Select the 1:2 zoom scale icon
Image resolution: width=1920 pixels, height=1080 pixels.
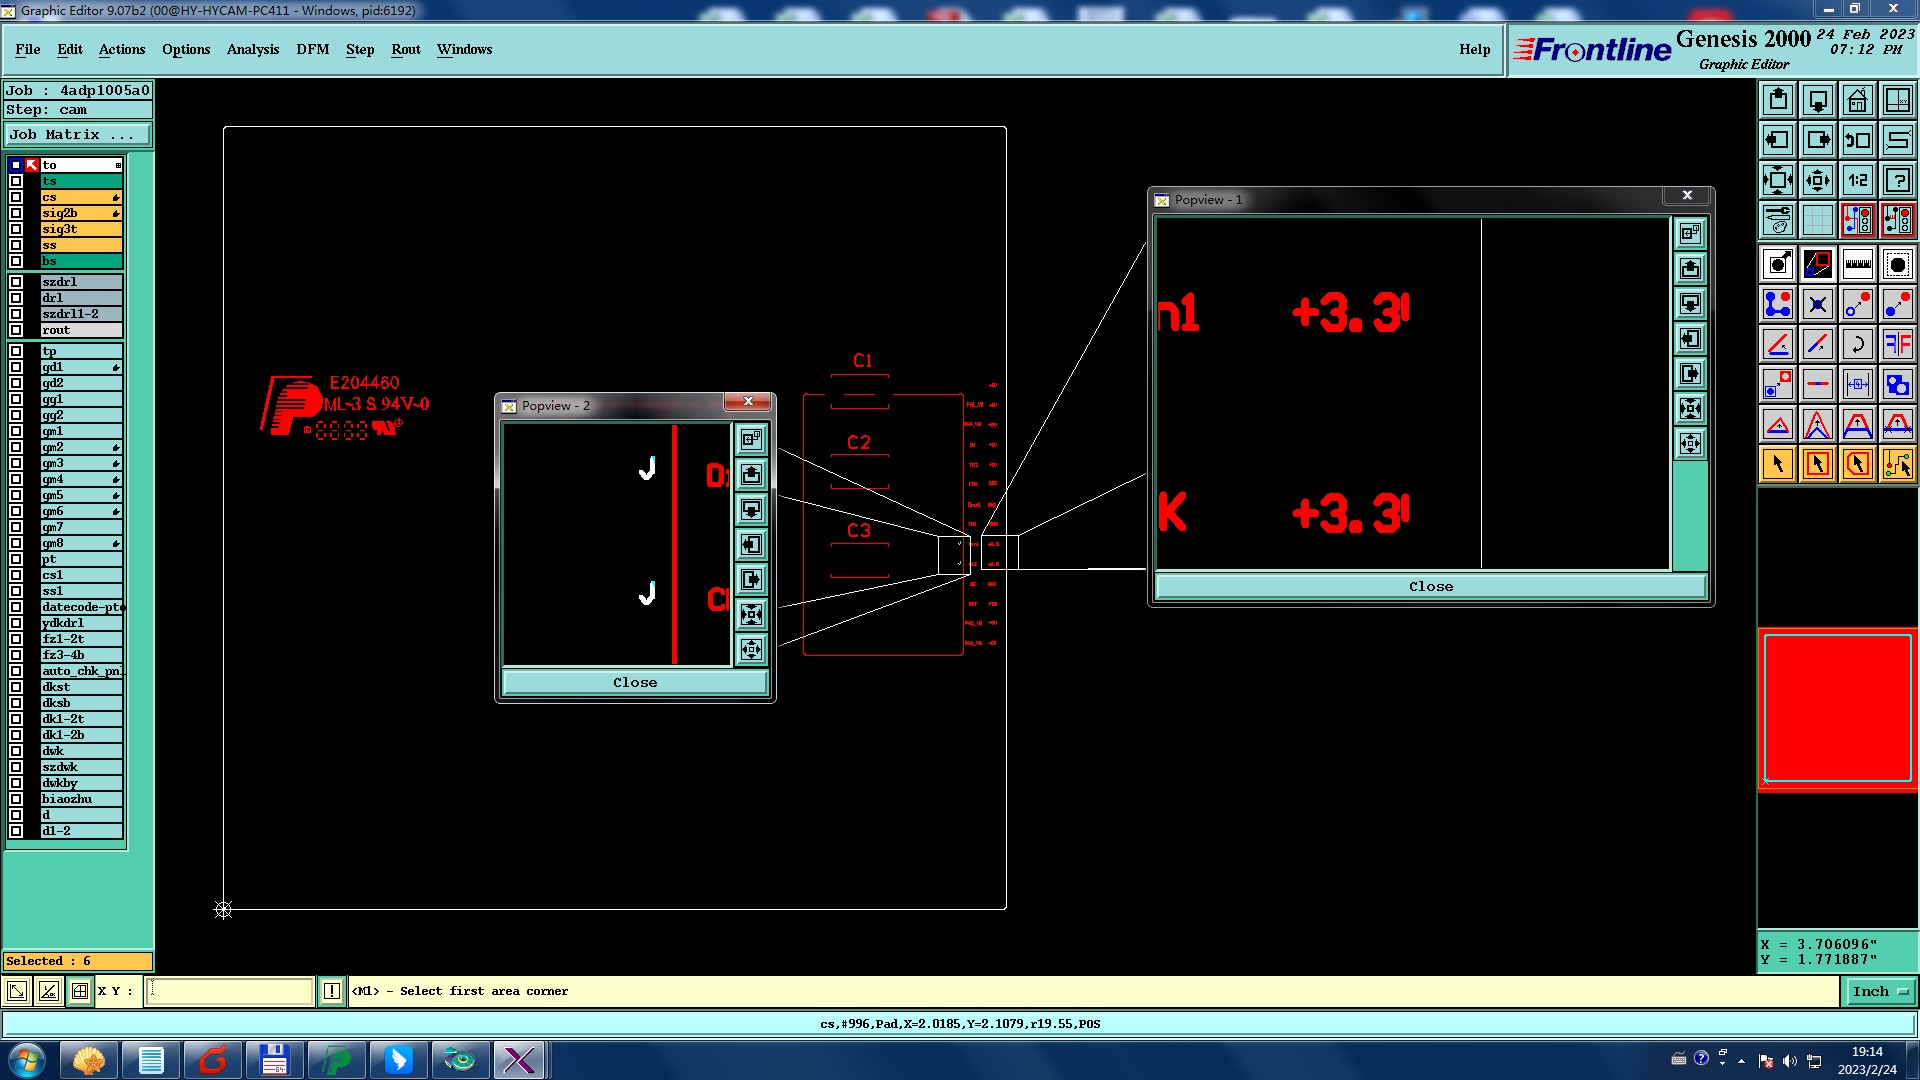tap(1857, 180)
